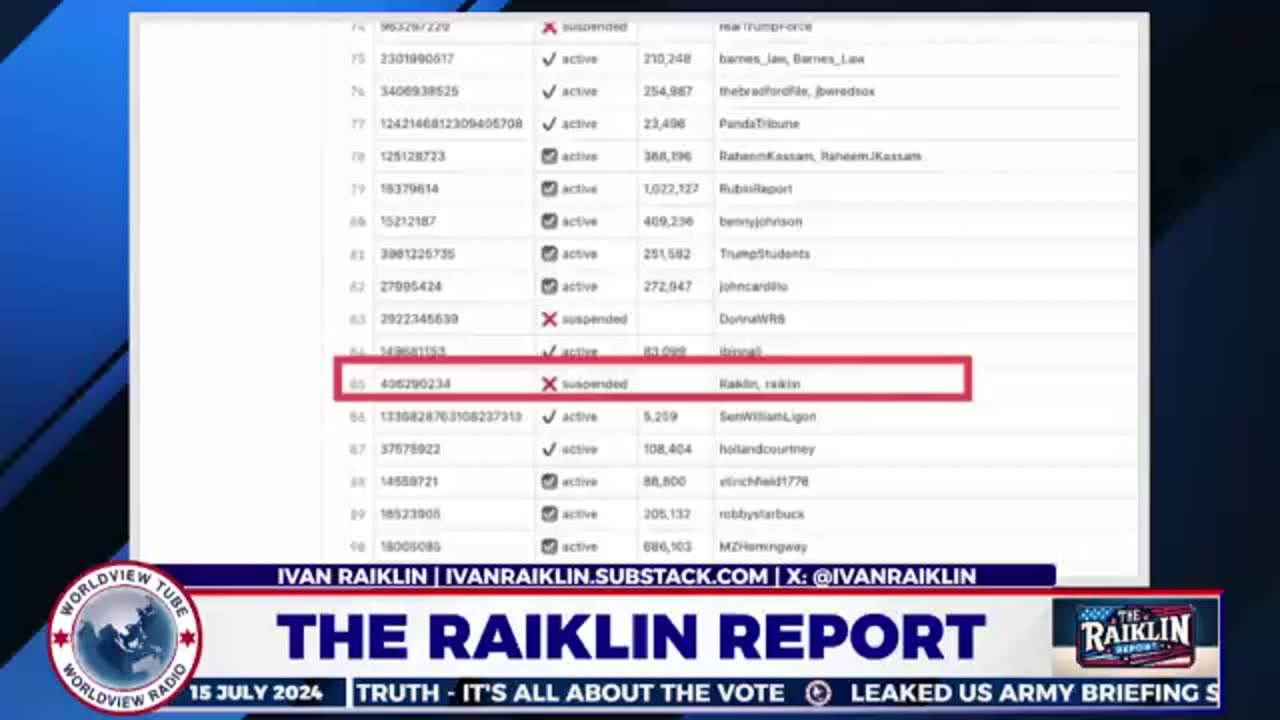Click the follower count 272,947
Image resolution: width=1280 pixels, height=720 pixels.
tap(667, 286)
